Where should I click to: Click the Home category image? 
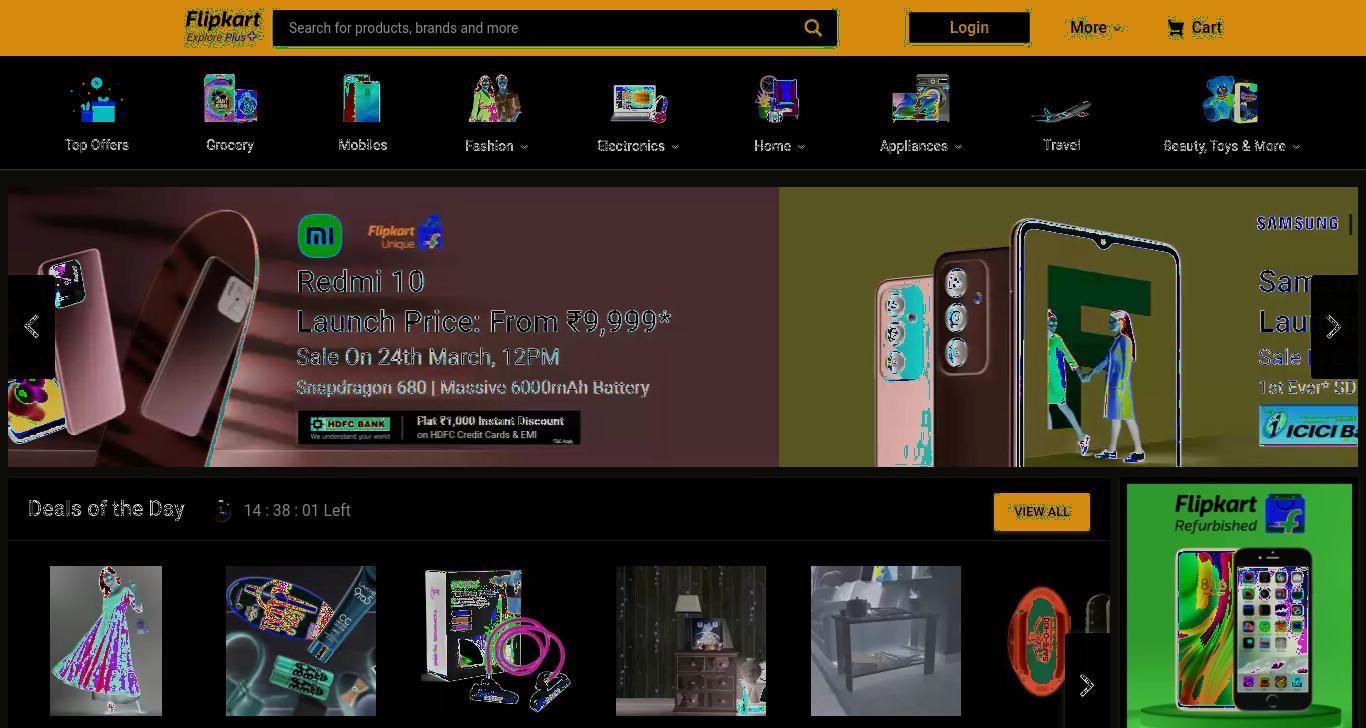tap(778, 99)
